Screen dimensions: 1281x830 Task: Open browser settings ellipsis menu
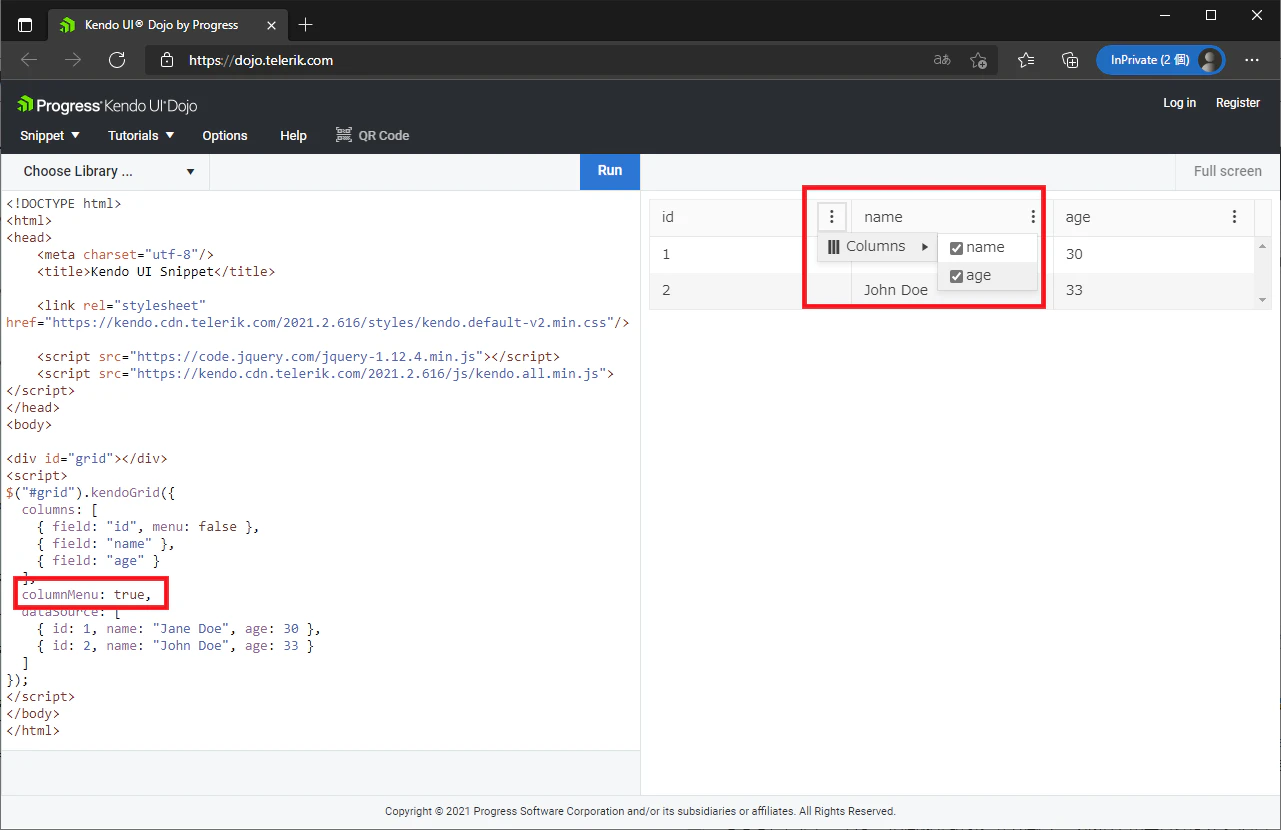point(1252,60)
